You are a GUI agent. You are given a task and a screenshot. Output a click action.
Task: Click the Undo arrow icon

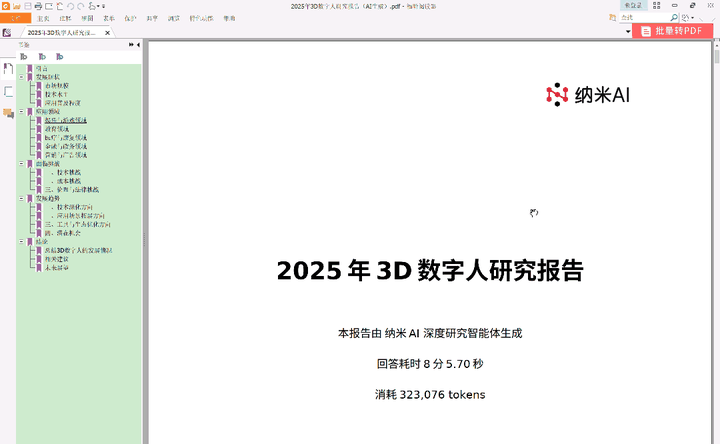pos(70,6)
